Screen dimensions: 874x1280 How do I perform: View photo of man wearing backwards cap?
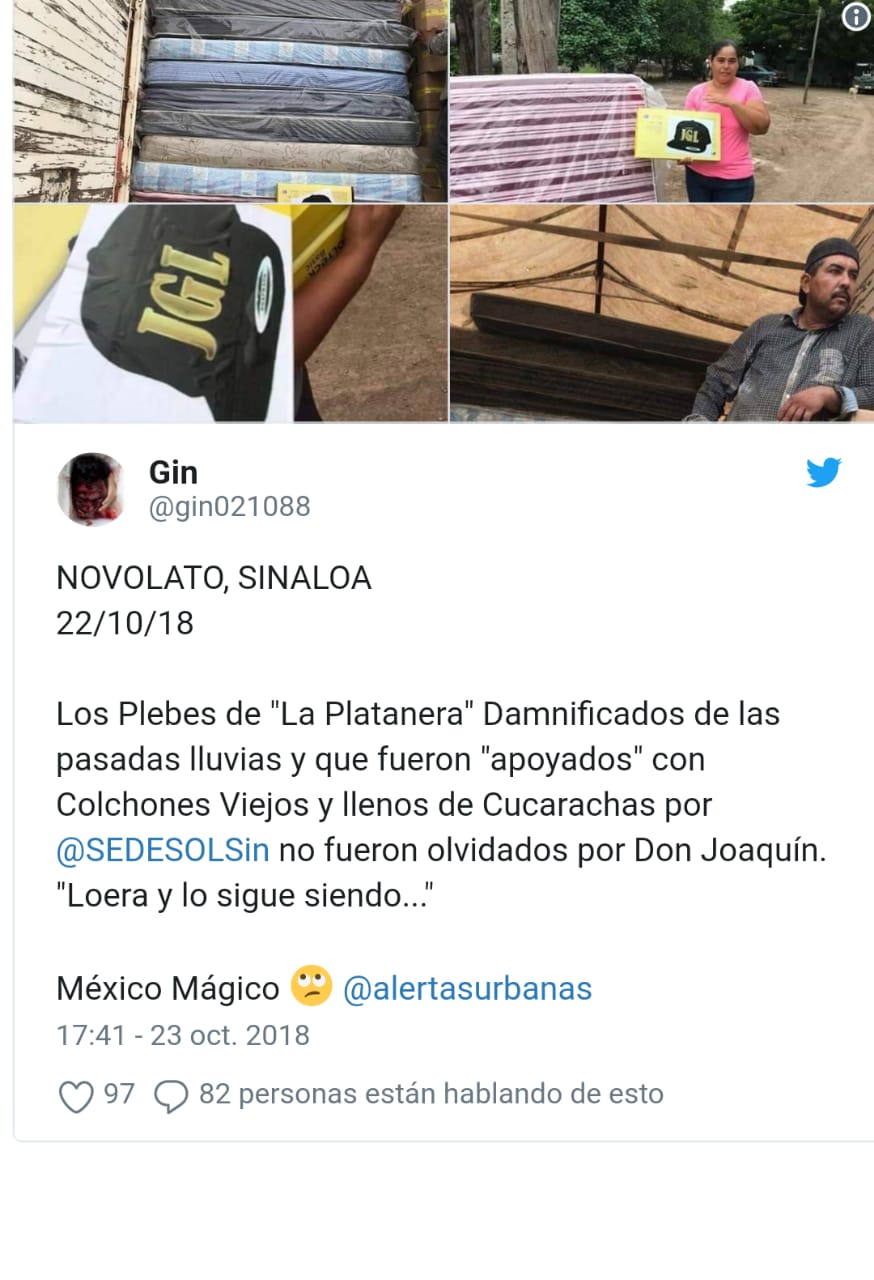coord(662,314)
